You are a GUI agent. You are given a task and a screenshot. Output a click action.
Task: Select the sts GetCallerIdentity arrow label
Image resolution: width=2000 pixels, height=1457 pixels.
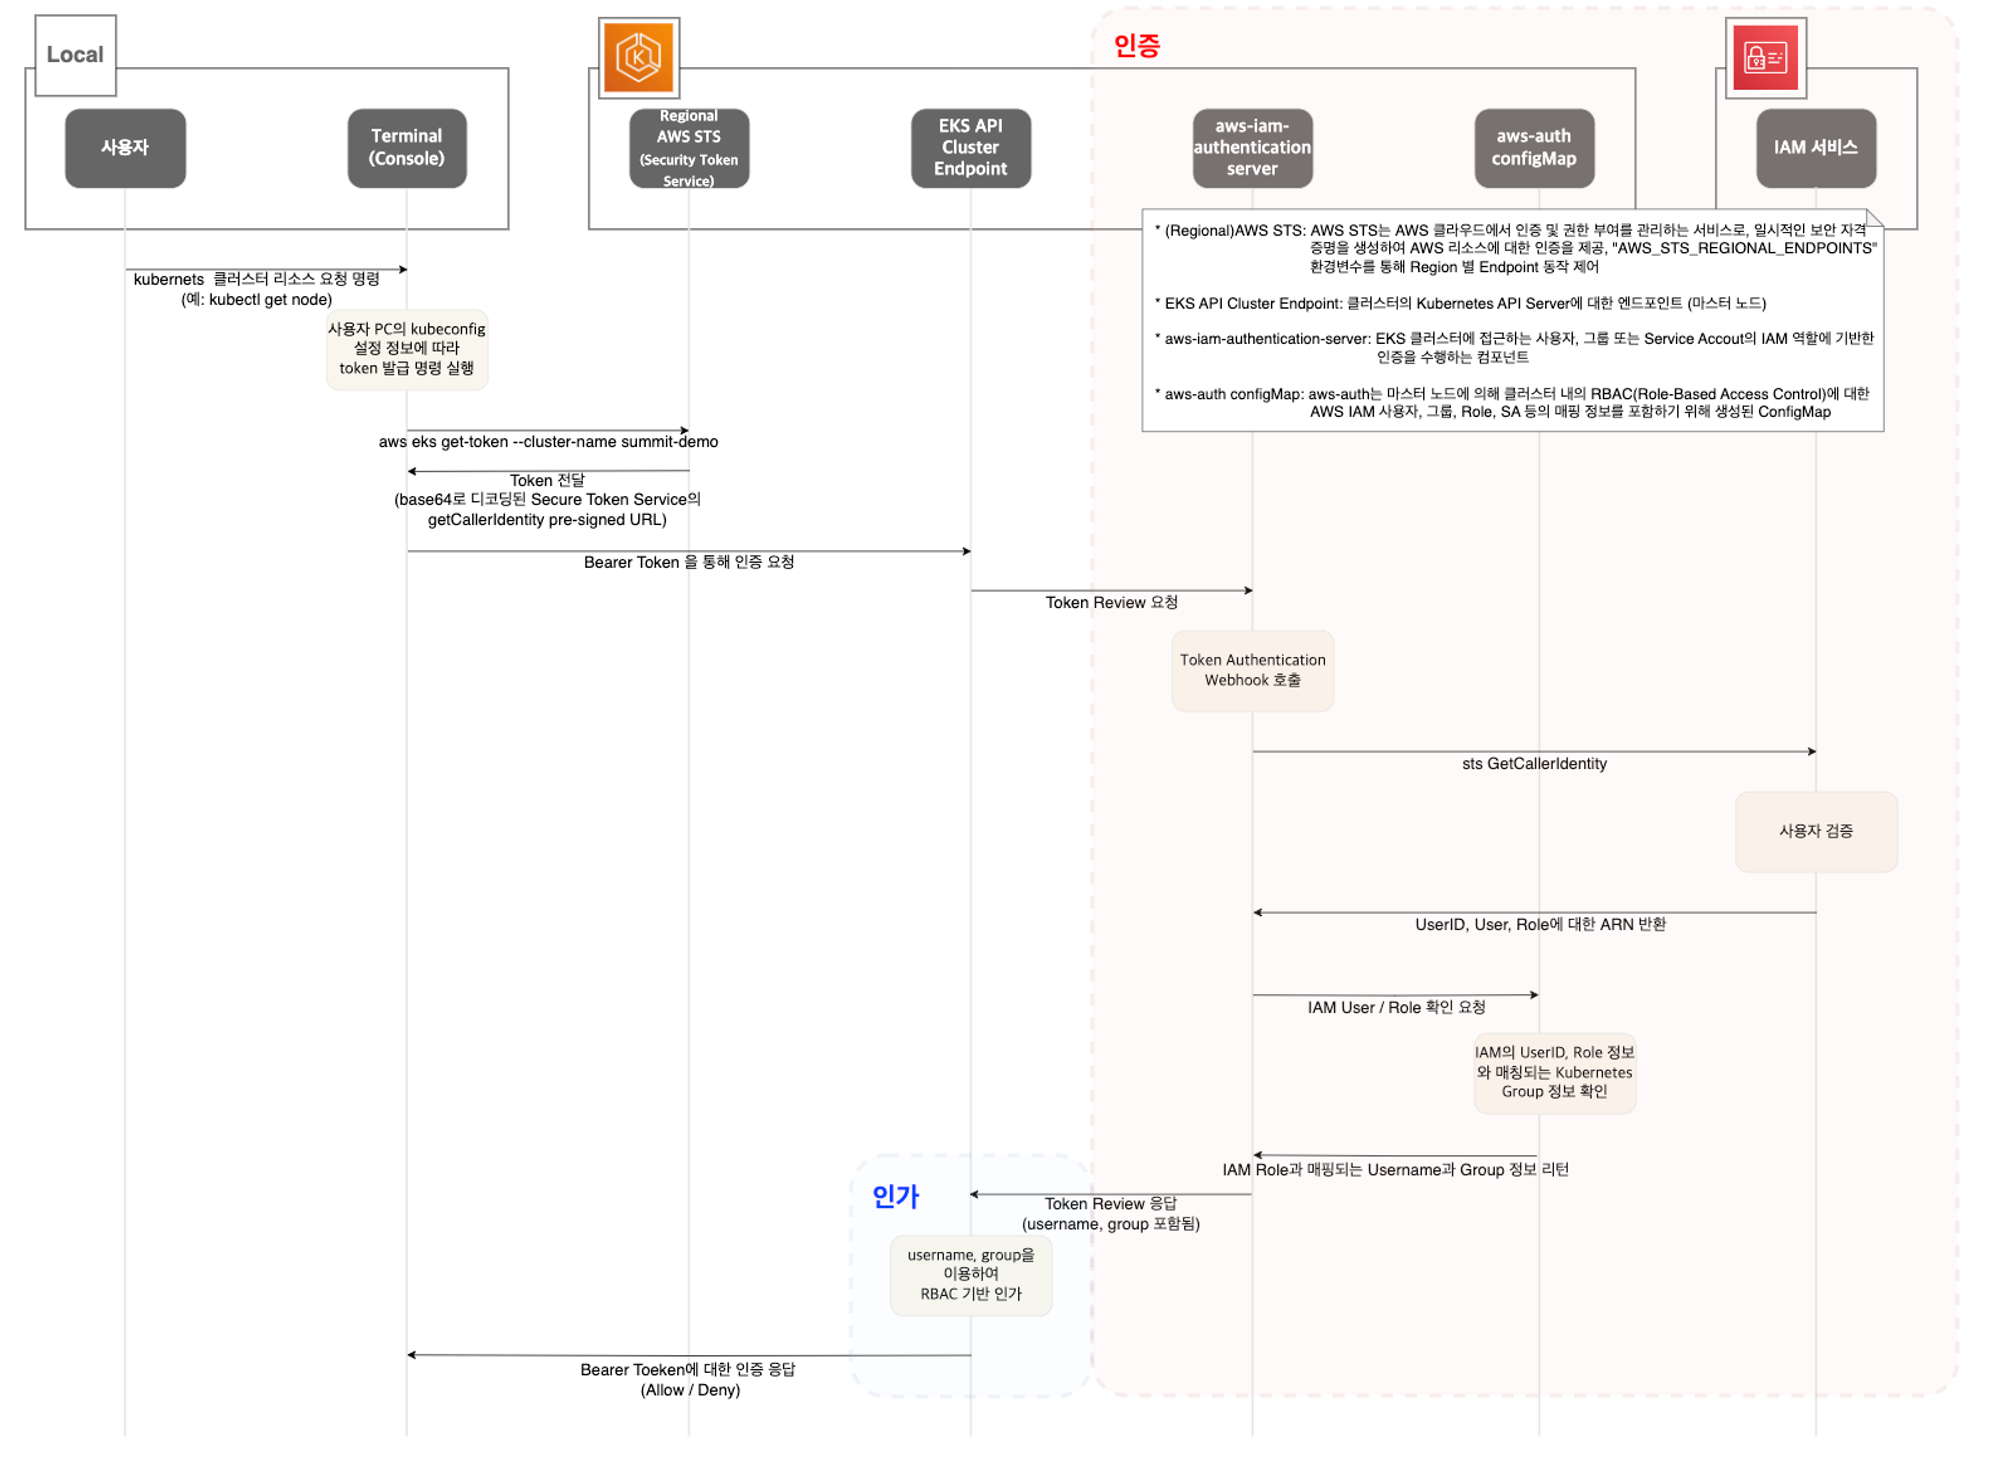point(1533,764)
